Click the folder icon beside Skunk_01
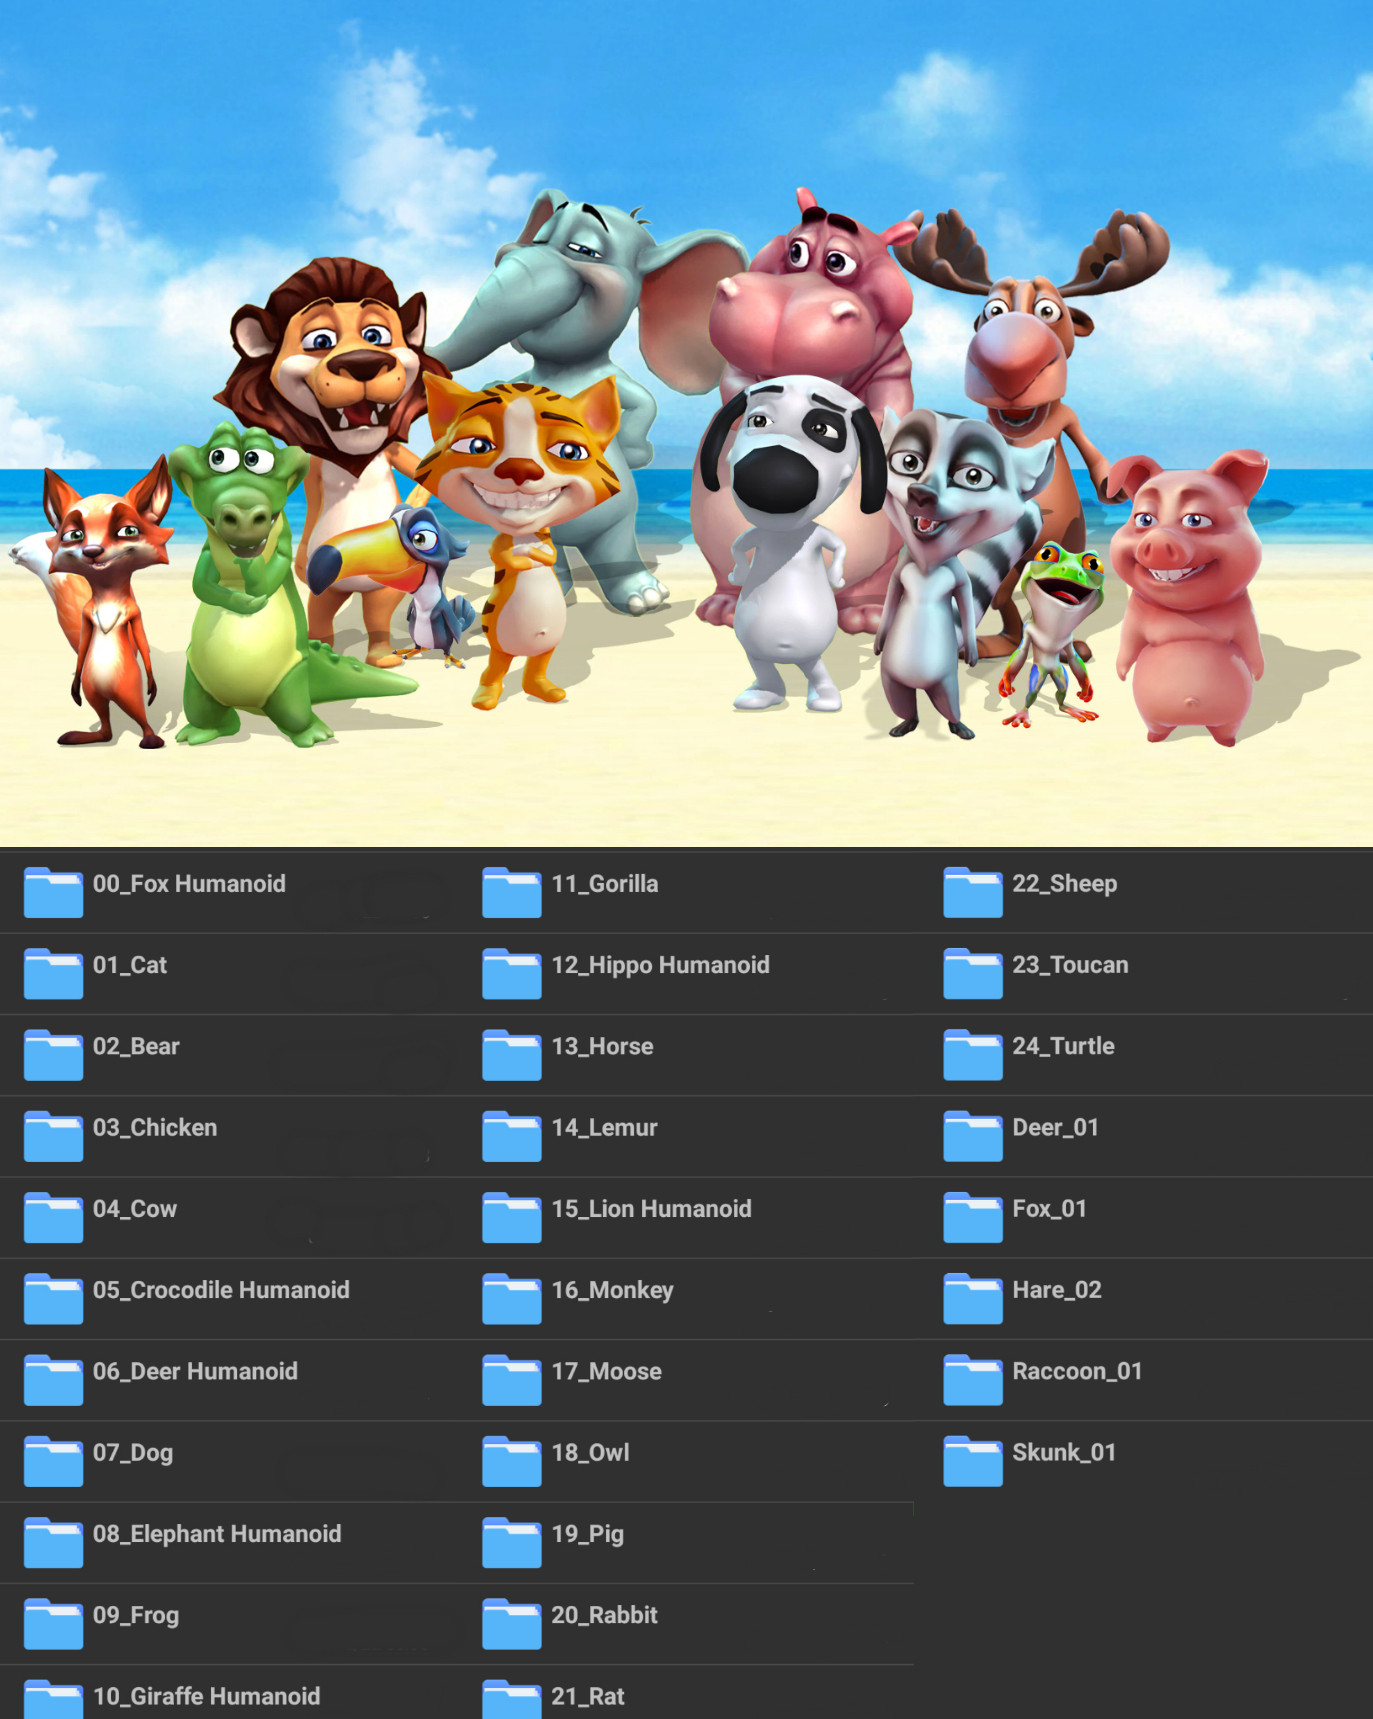Image resolution: width=1373 pixels, height=1719 pixels. point(973,1460)
